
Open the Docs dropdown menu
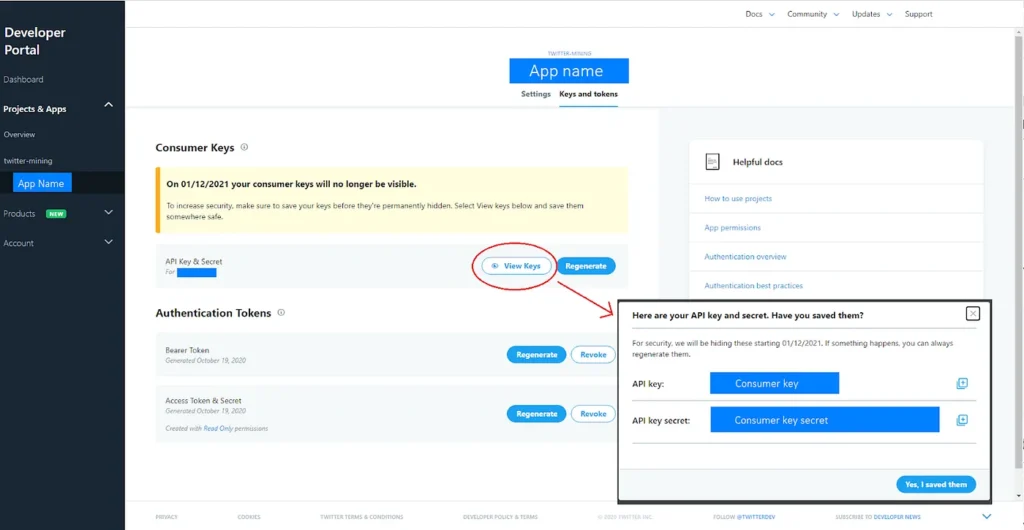point(760,14)
